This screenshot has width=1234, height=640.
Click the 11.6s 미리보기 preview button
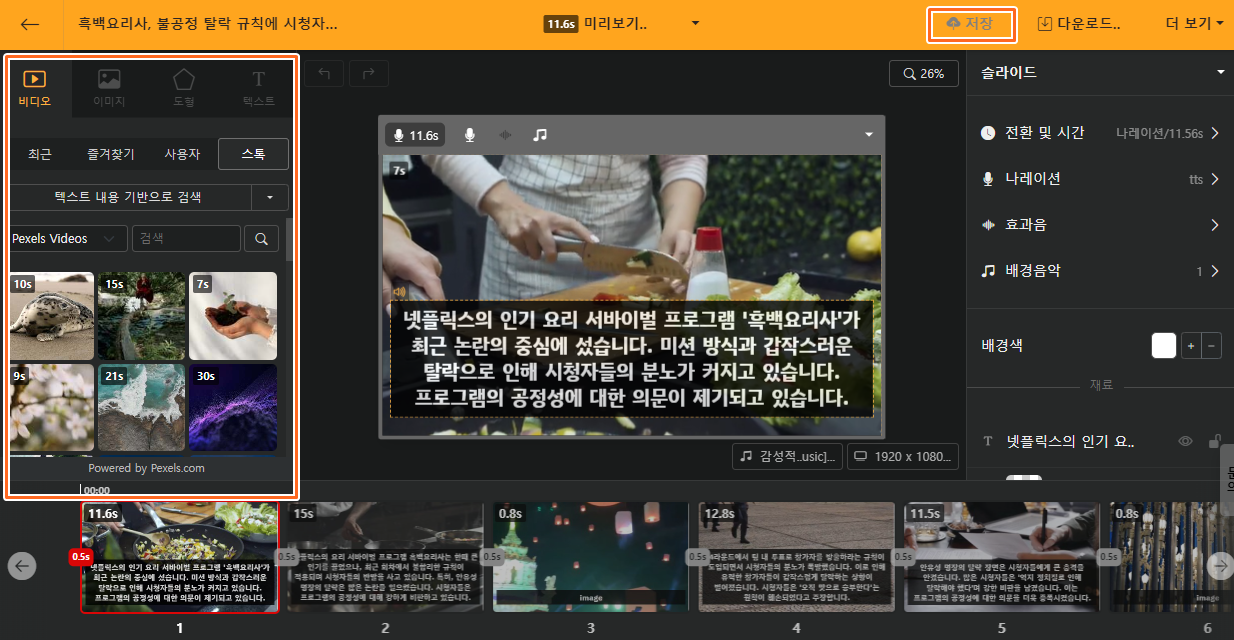coord(596,24)
